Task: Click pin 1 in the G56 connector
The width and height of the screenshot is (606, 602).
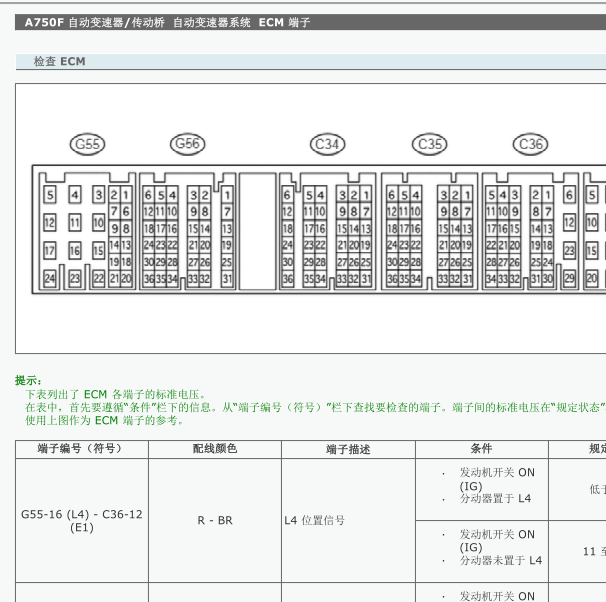Action: tap(227, 195)
